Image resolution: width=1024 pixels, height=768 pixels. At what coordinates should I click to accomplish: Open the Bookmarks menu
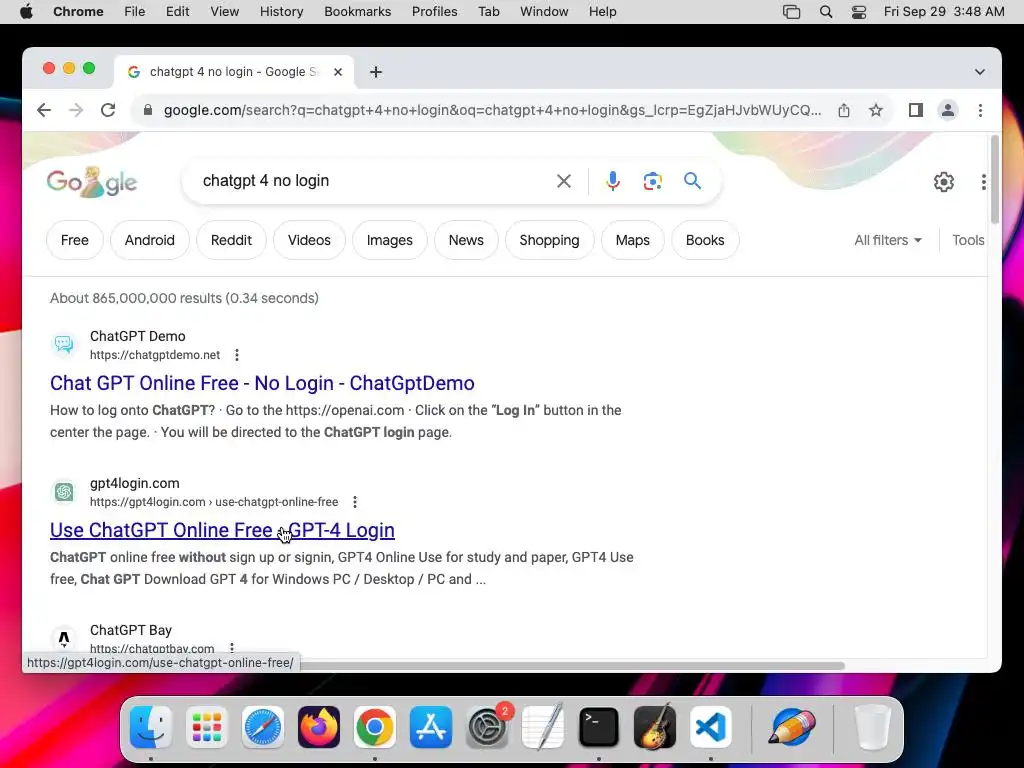click(357, 12)
